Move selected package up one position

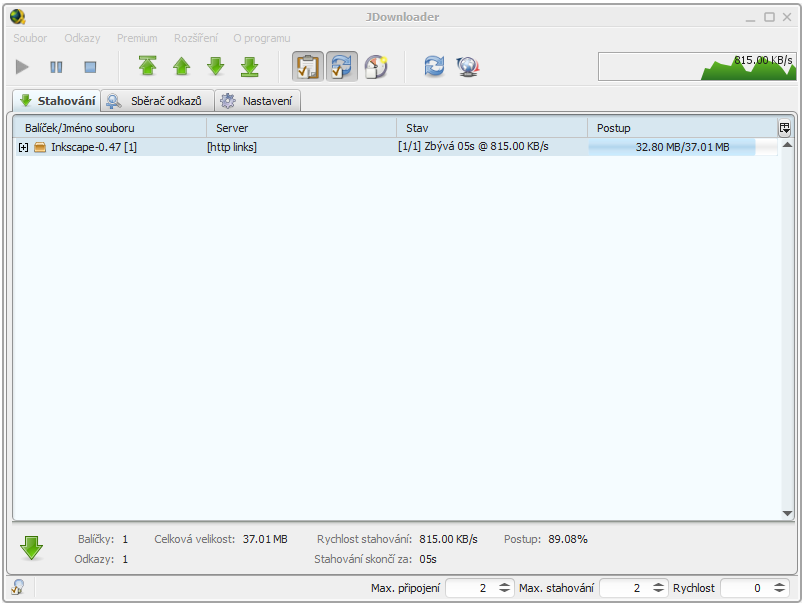click(182, 66)
